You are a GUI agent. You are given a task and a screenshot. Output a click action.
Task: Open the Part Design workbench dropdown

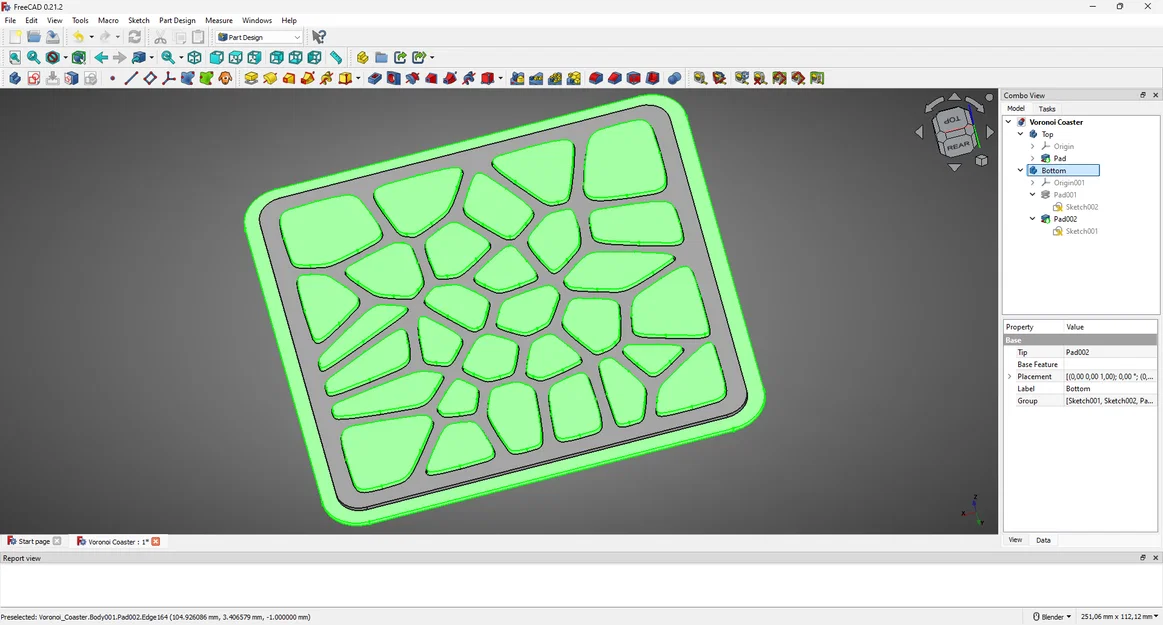(x=259, y=37)
